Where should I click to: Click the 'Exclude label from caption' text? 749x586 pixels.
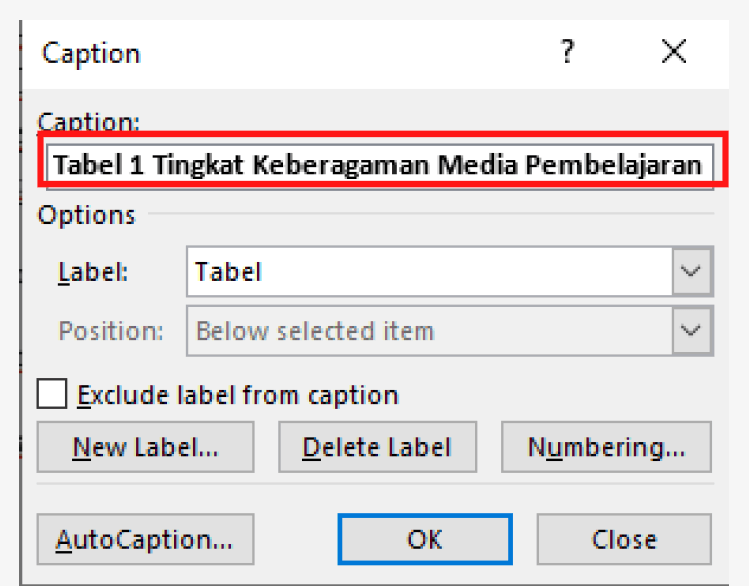pos(238,395)
